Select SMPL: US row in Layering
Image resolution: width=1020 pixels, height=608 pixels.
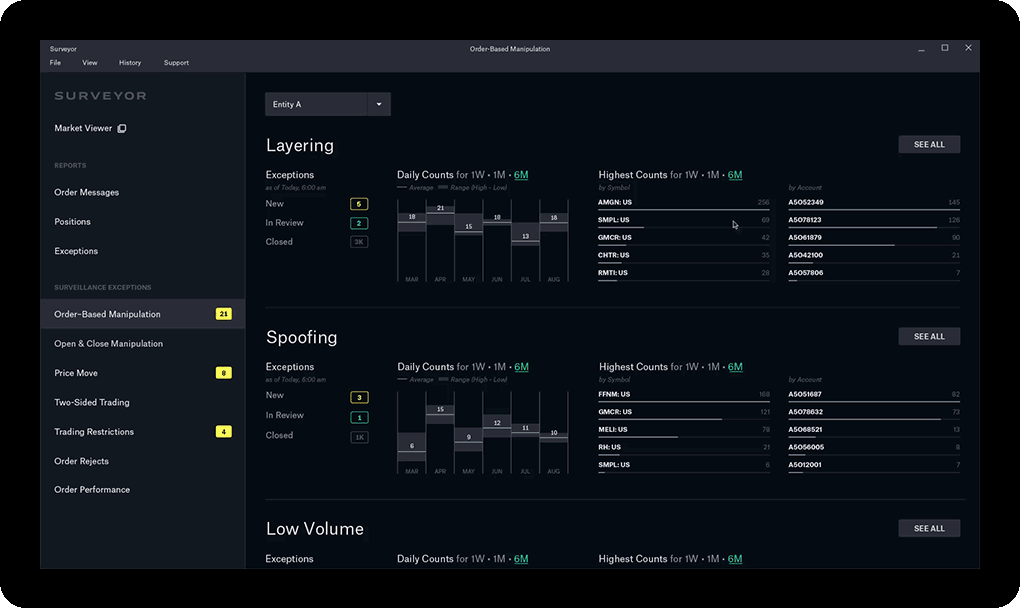684,221
